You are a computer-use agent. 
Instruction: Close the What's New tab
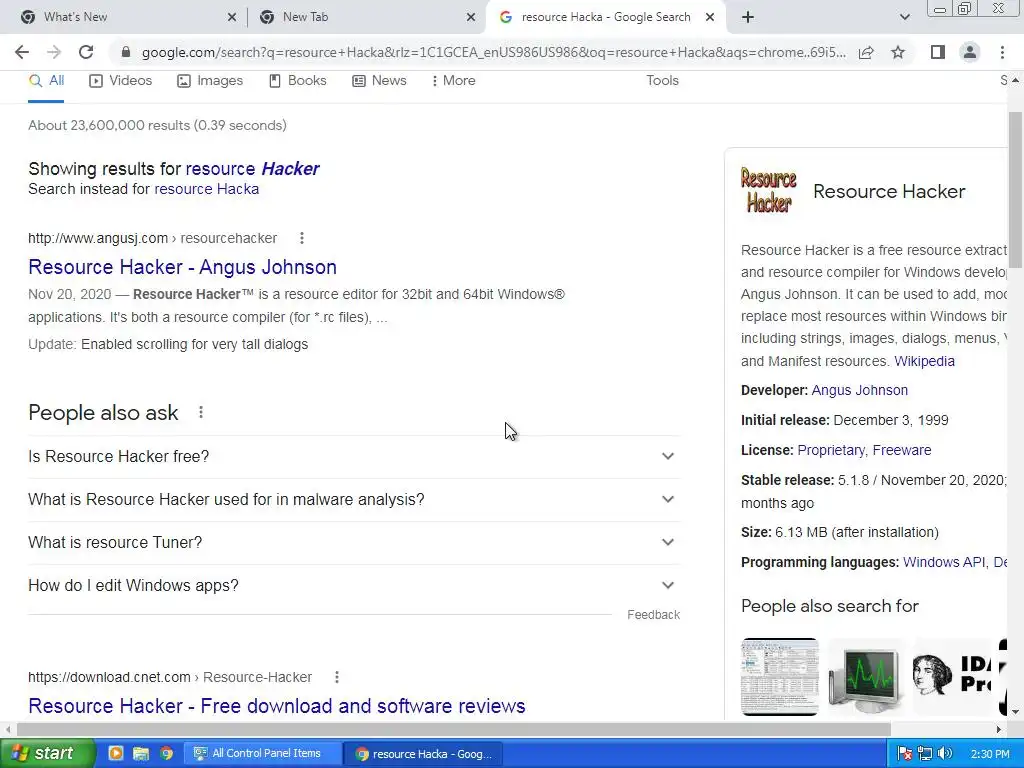point(231,17)
